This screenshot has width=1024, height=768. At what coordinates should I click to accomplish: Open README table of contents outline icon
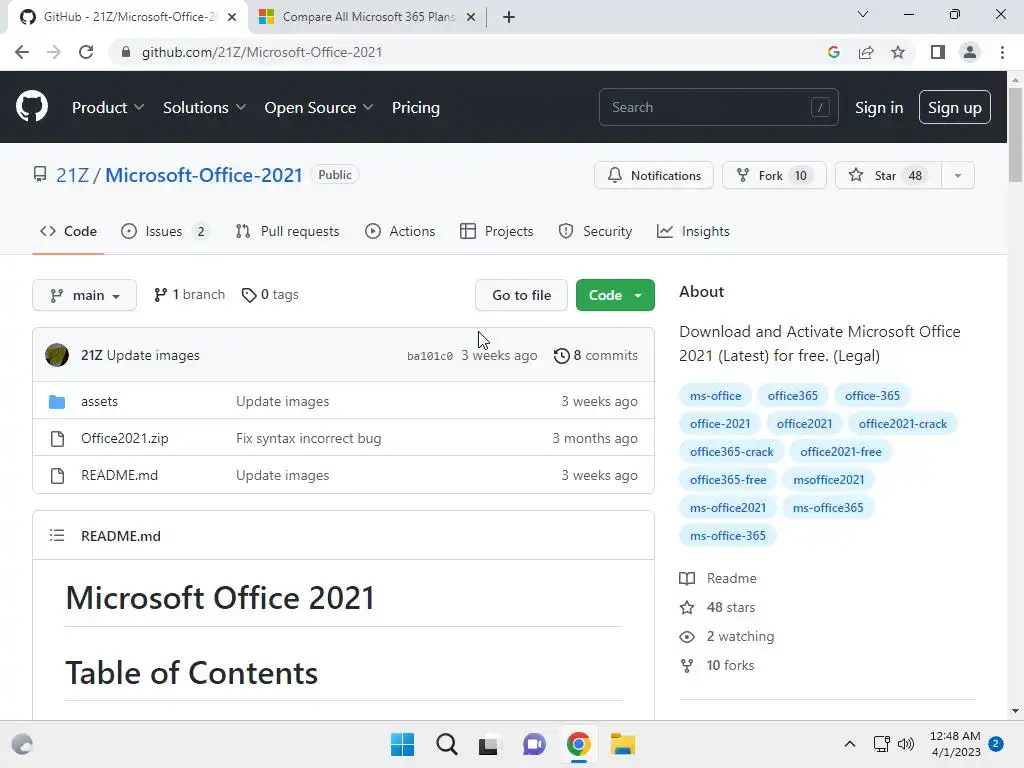pos(57,536)
